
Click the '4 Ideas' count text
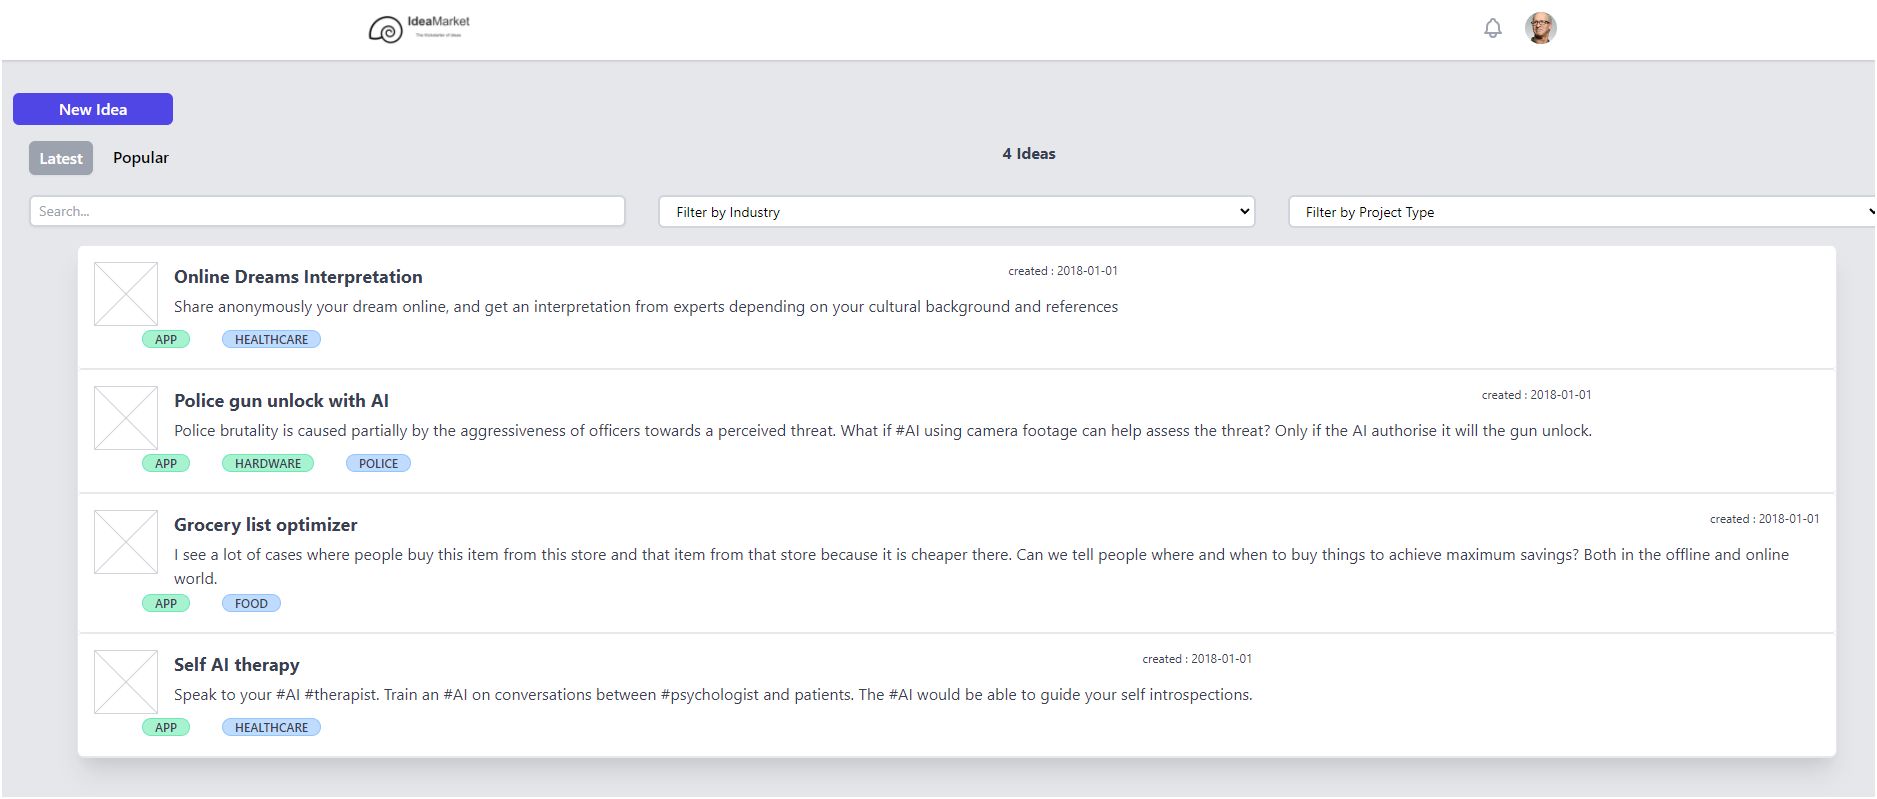pyautogui.click(x=1029, y=154)
